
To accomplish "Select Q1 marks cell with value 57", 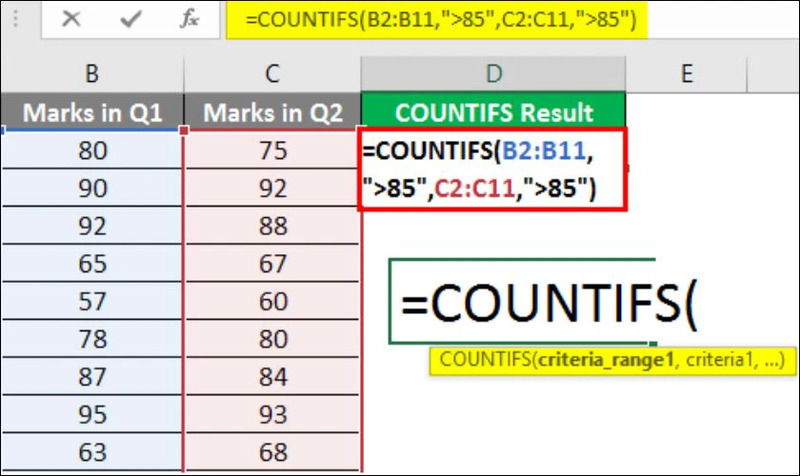I will click(x=92, y=301).
